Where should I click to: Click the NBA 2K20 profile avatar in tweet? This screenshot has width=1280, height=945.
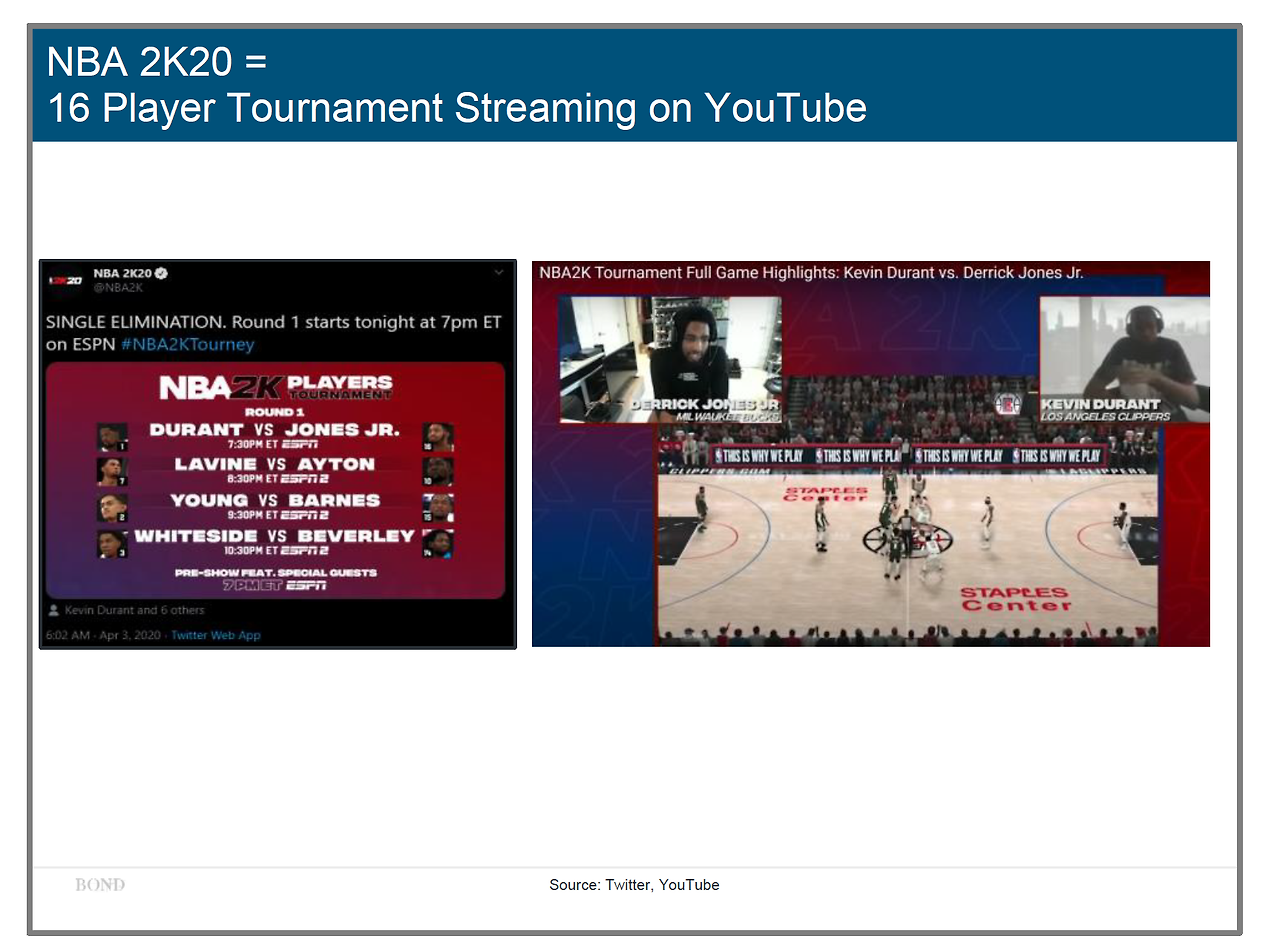point(66,280)
